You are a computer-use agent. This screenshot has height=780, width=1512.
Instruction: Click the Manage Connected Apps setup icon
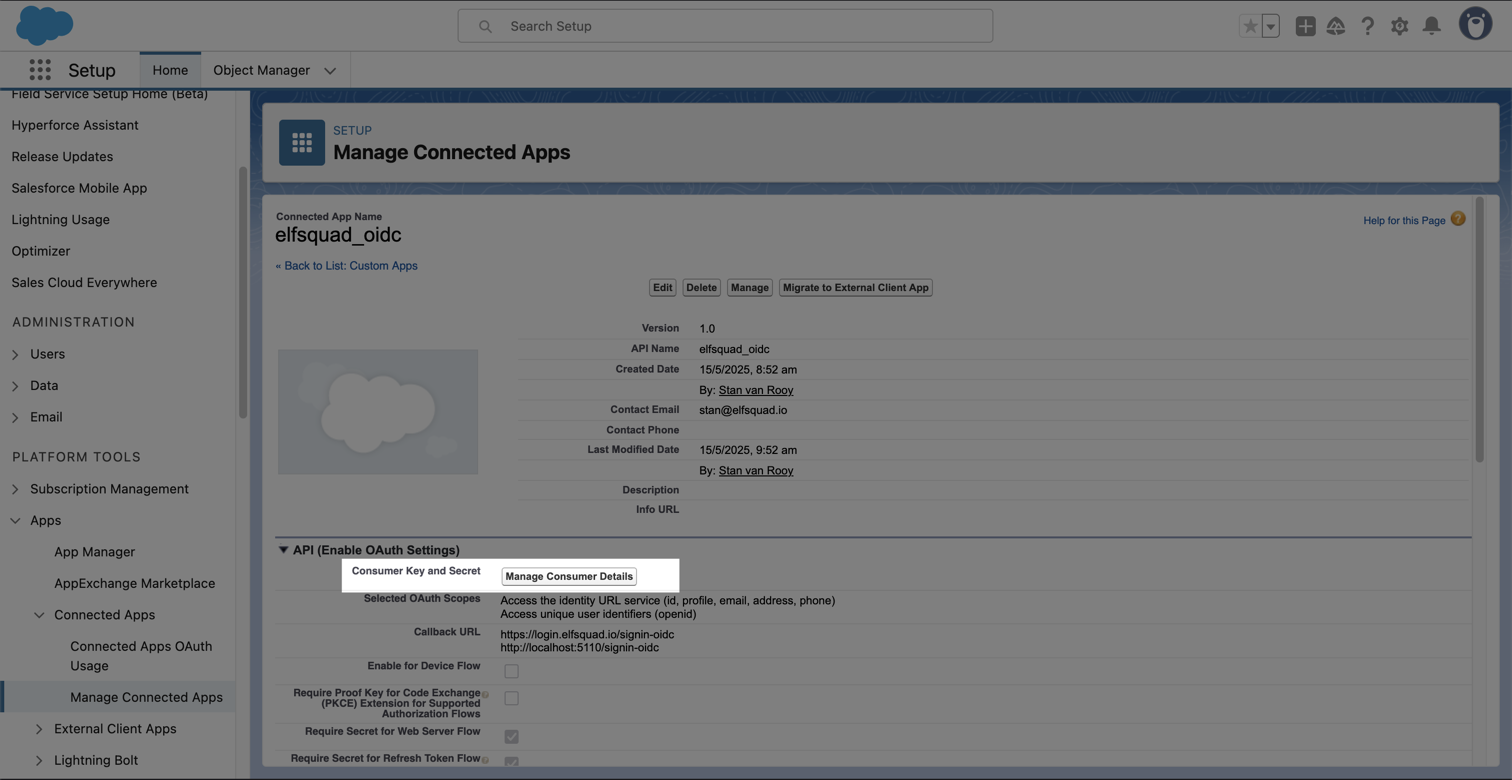[302, 142]
